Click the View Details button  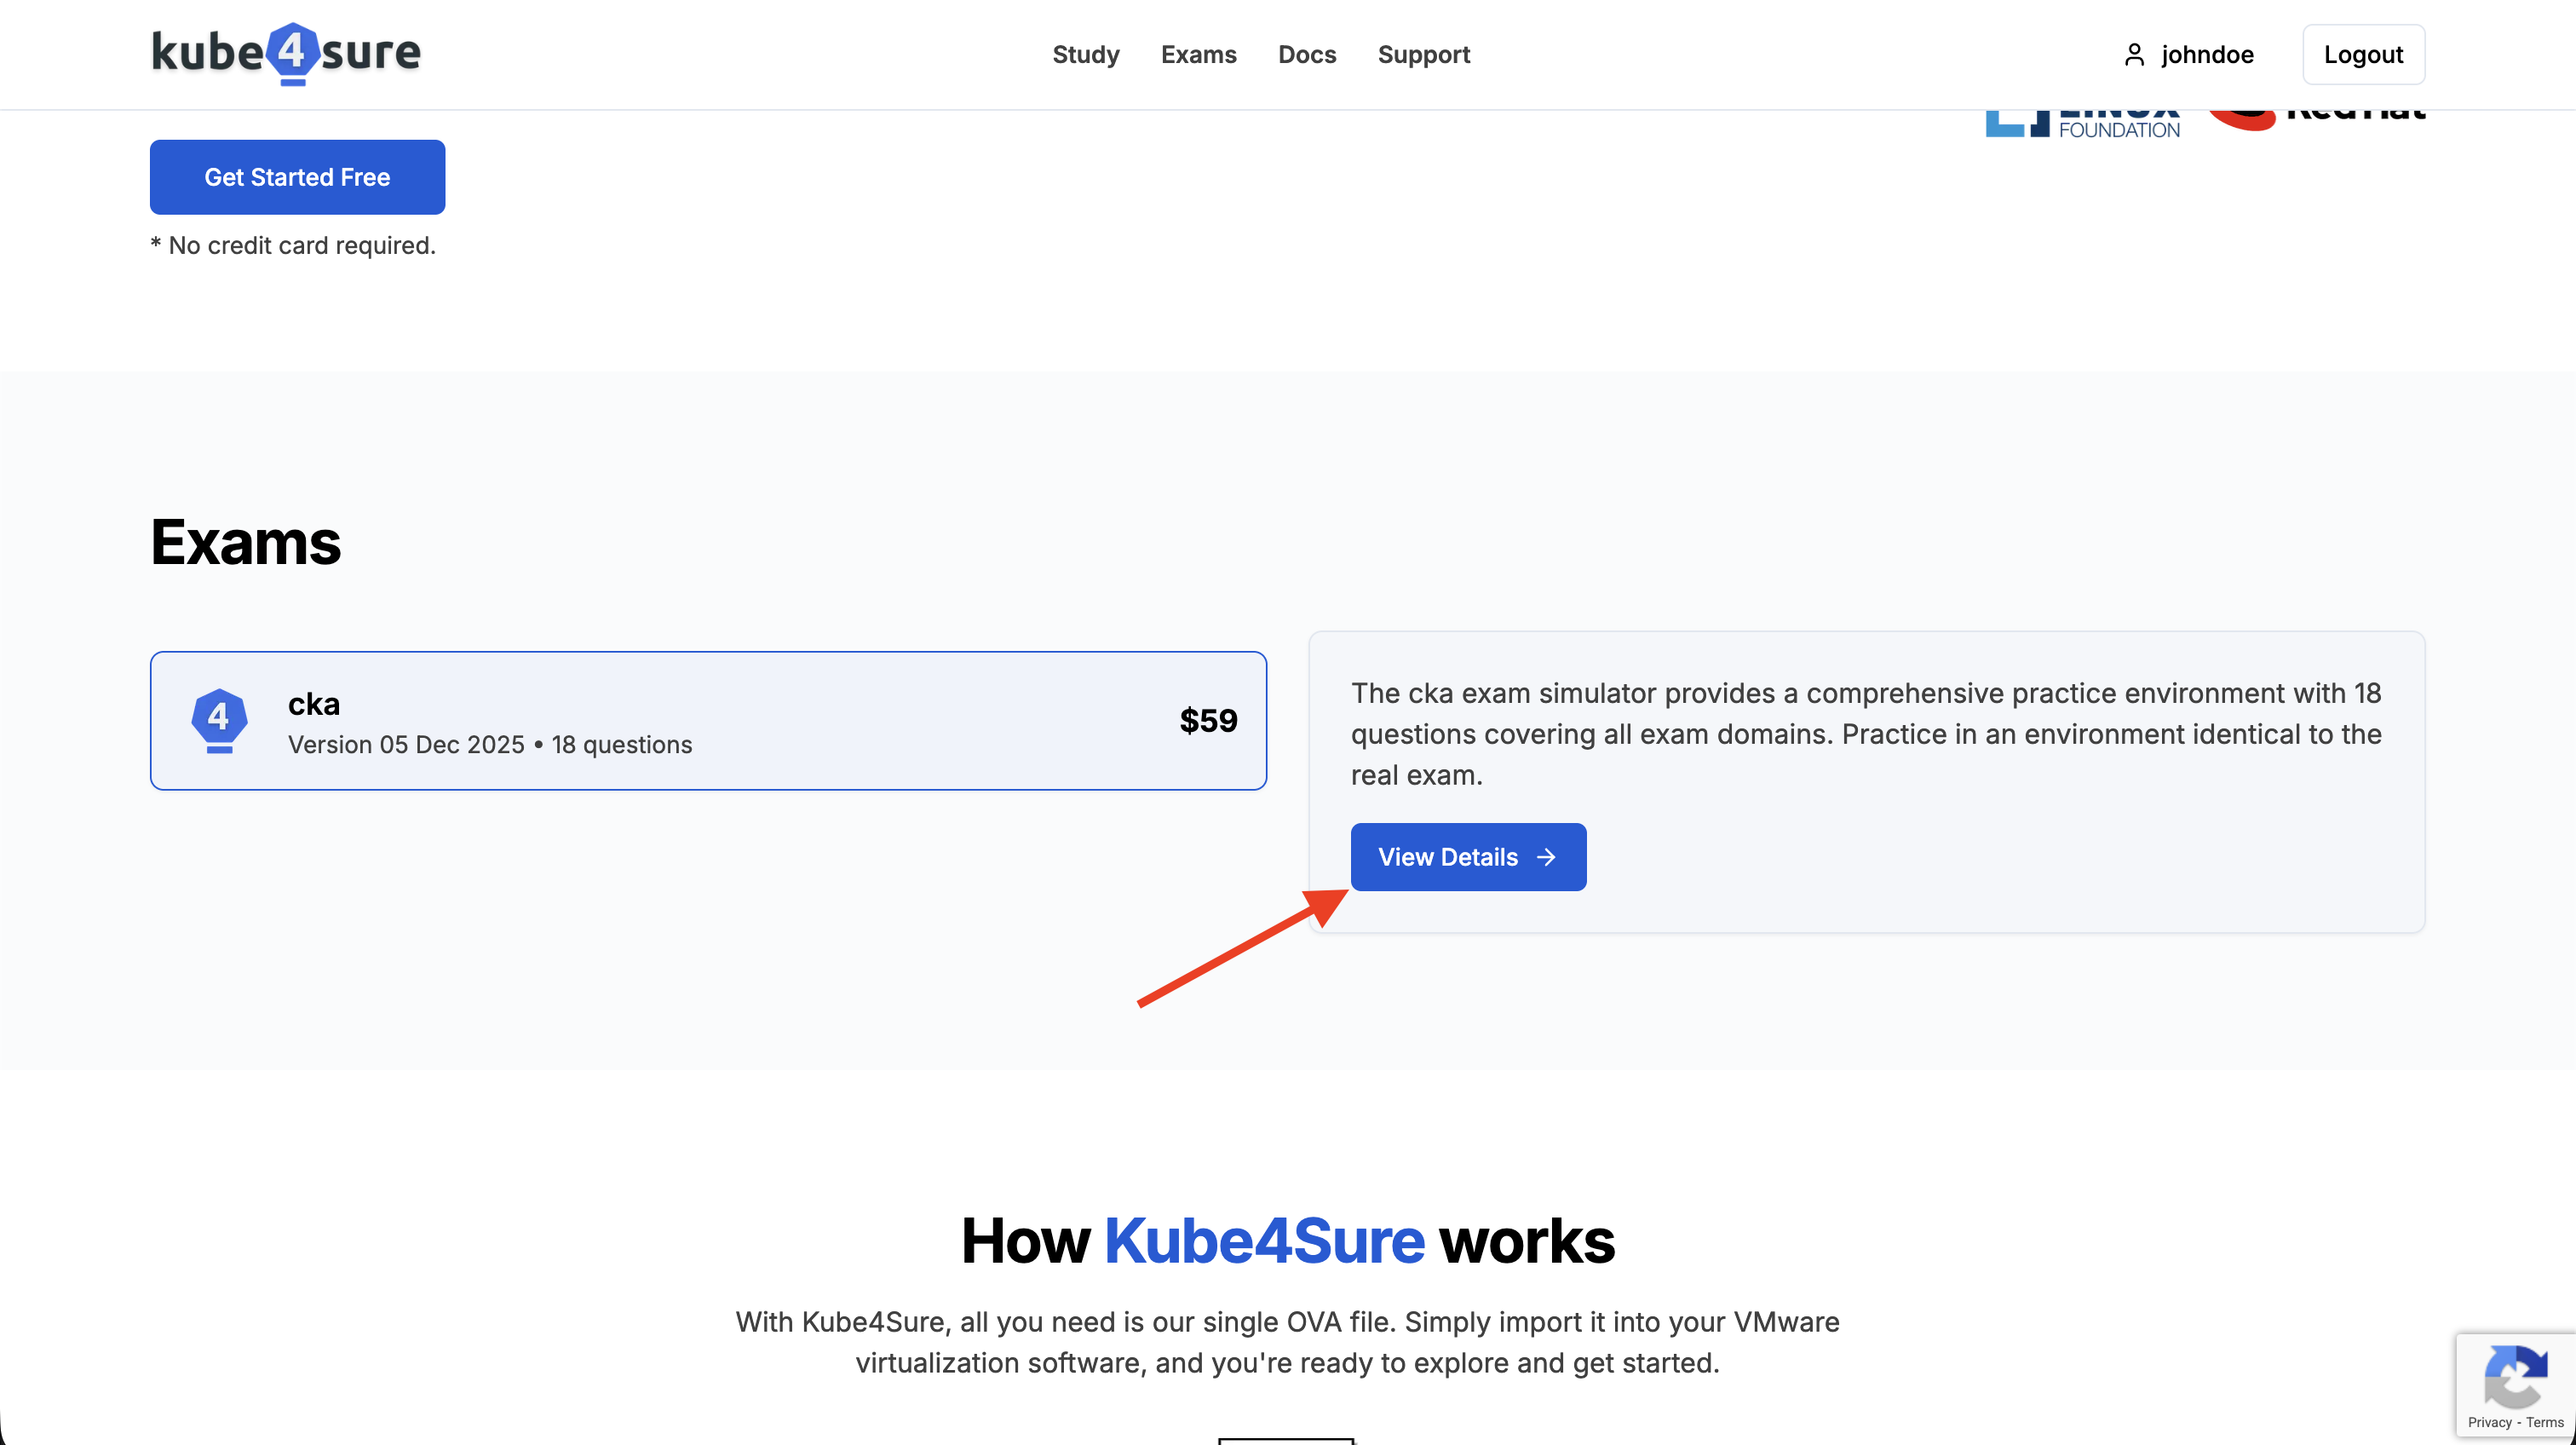coord(1468,857)
